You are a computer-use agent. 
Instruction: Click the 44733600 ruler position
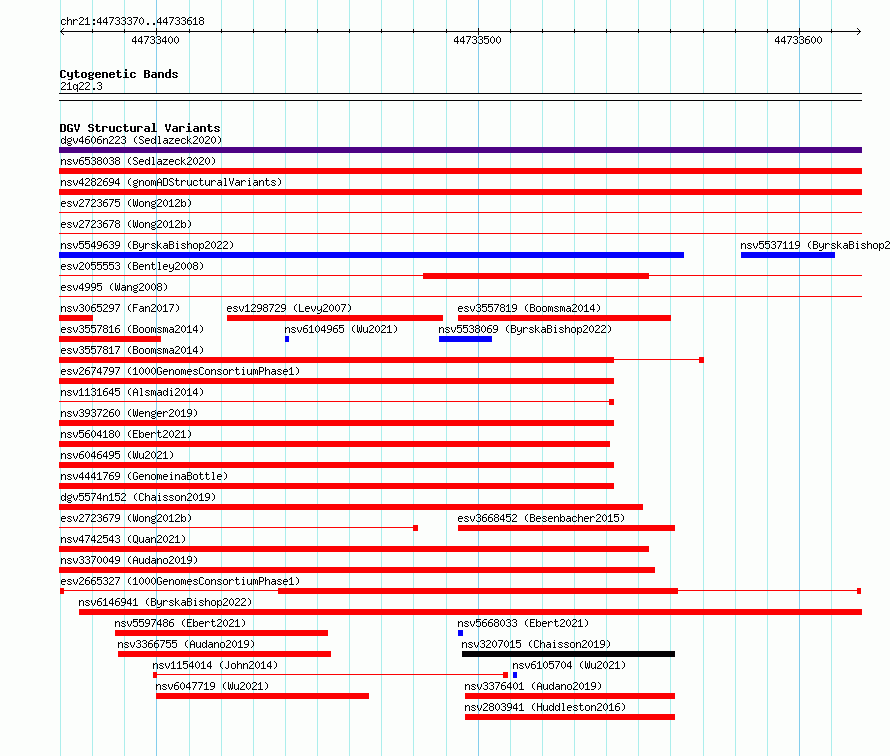(798, 40)
